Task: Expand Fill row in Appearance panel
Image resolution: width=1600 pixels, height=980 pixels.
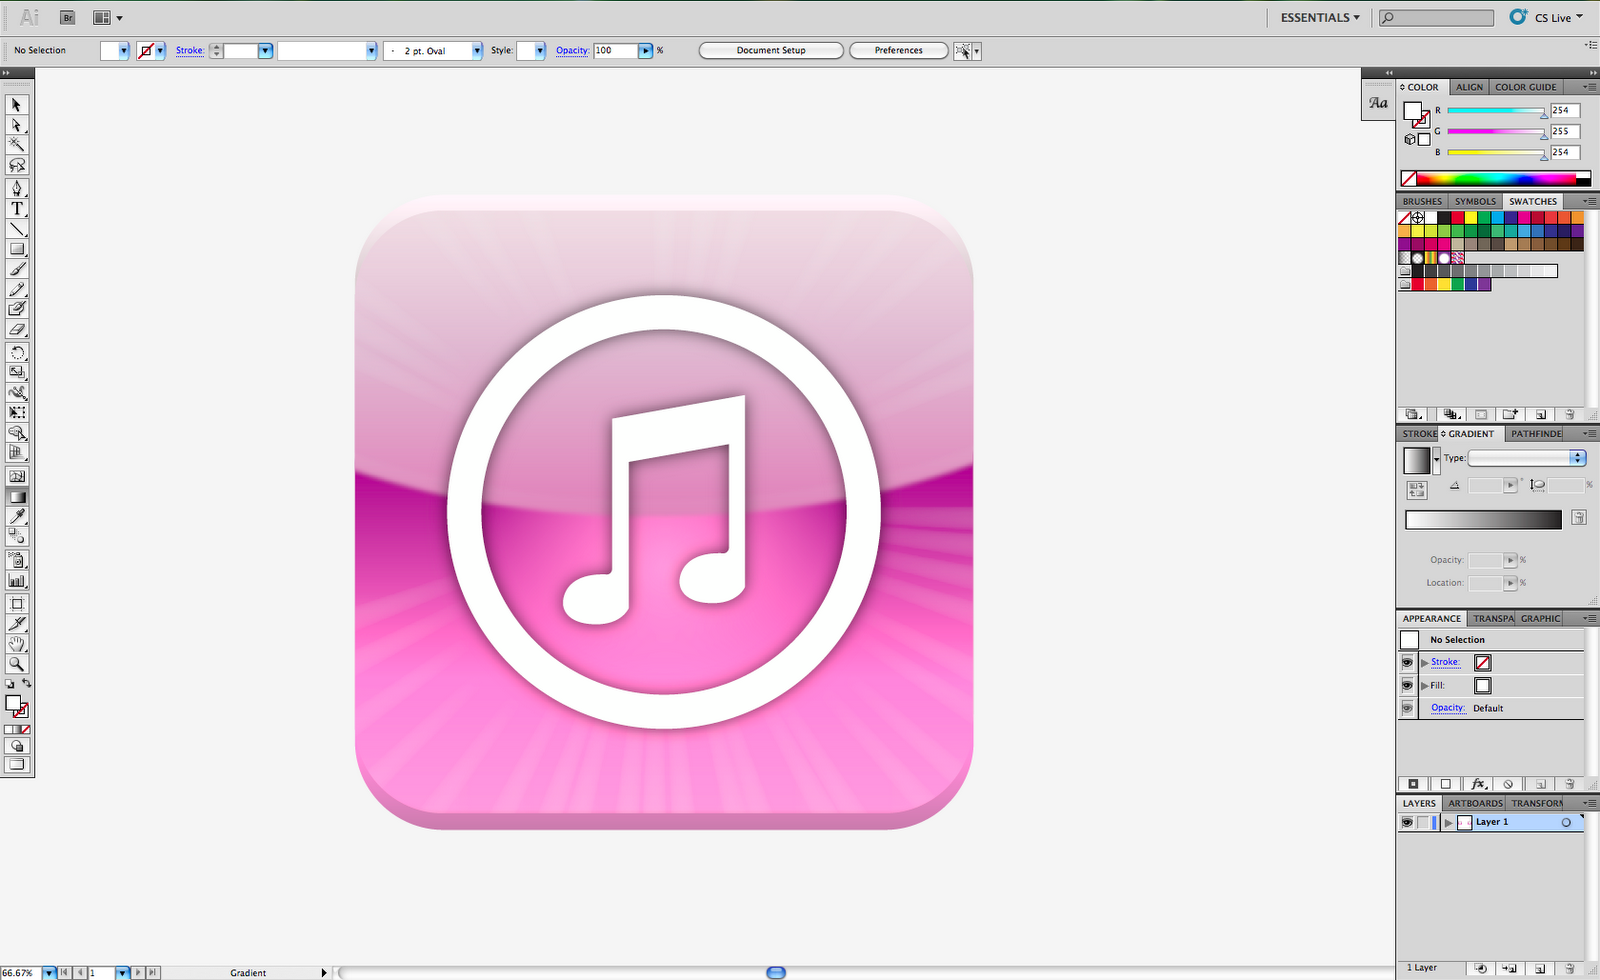Action: pos(1425,685)
